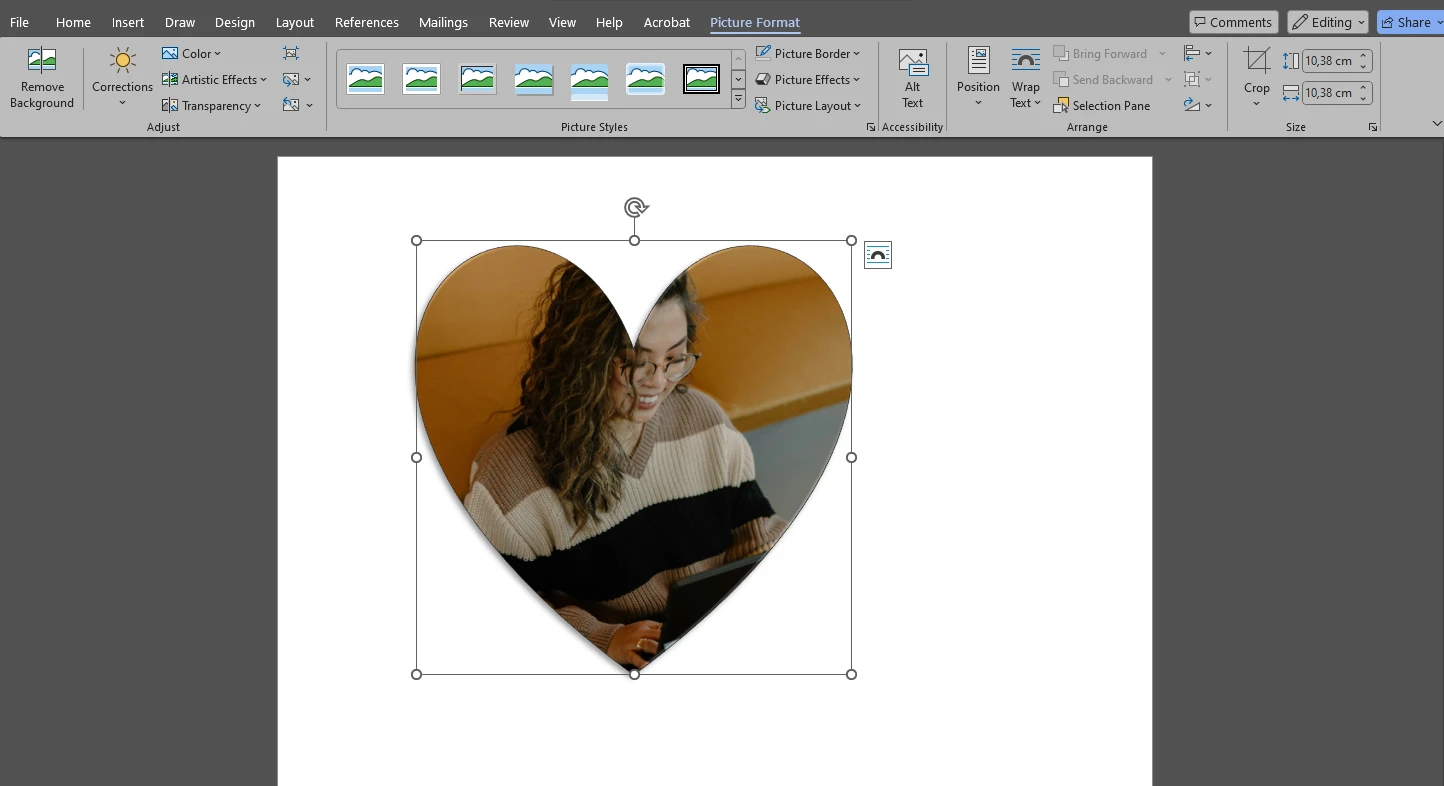1444x786 pixels.
Task: Switch to the Mailings tab
Action: point(443,22)
